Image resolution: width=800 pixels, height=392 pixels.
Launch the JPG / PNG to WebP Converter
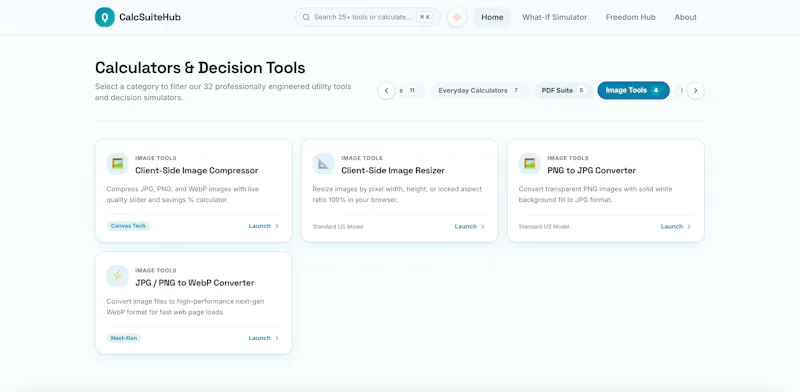263,338
